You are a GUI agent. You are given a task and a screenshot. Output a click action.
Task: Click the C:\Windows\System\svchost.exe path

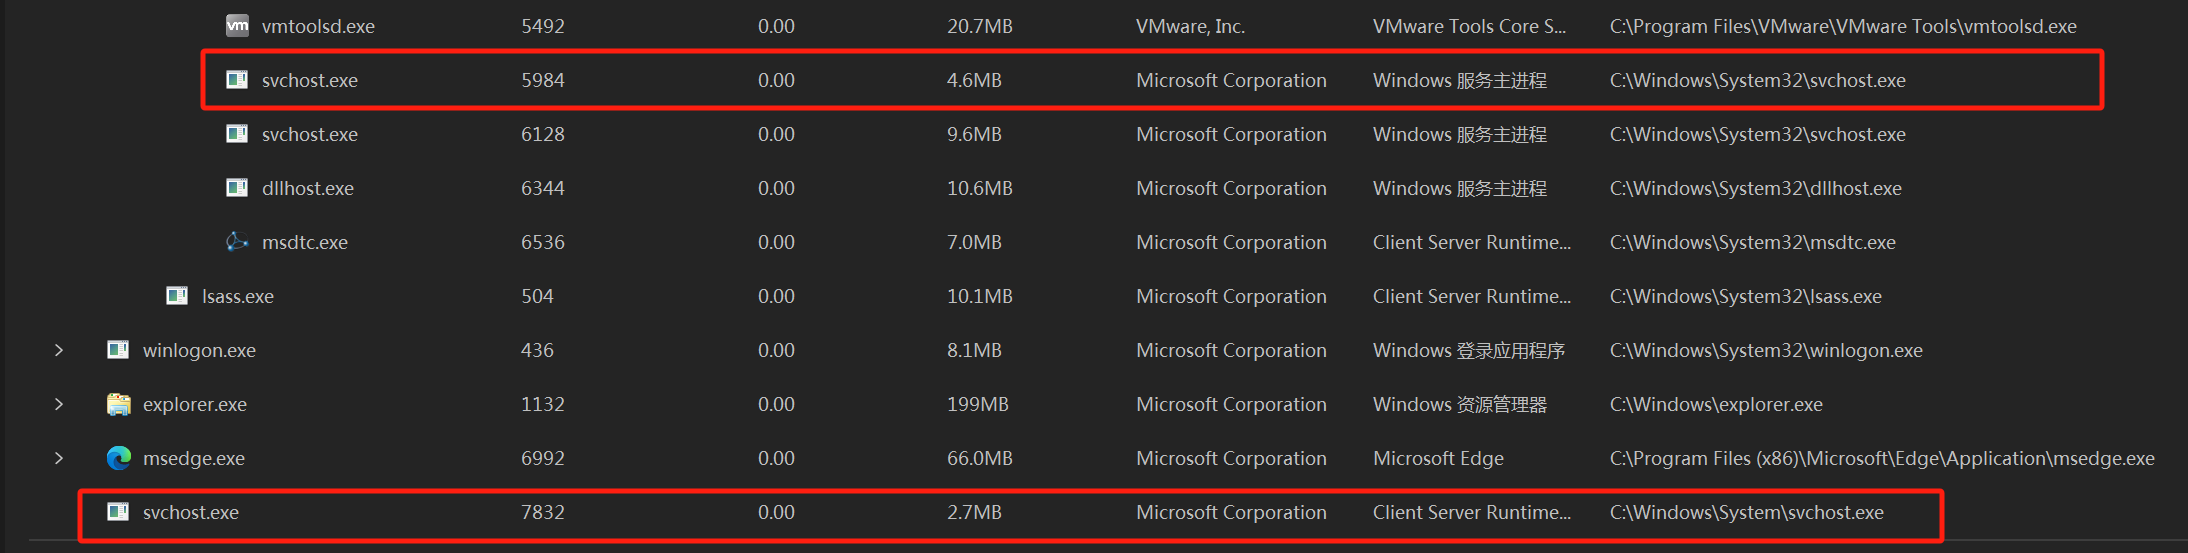click(x=1746, y=512)
